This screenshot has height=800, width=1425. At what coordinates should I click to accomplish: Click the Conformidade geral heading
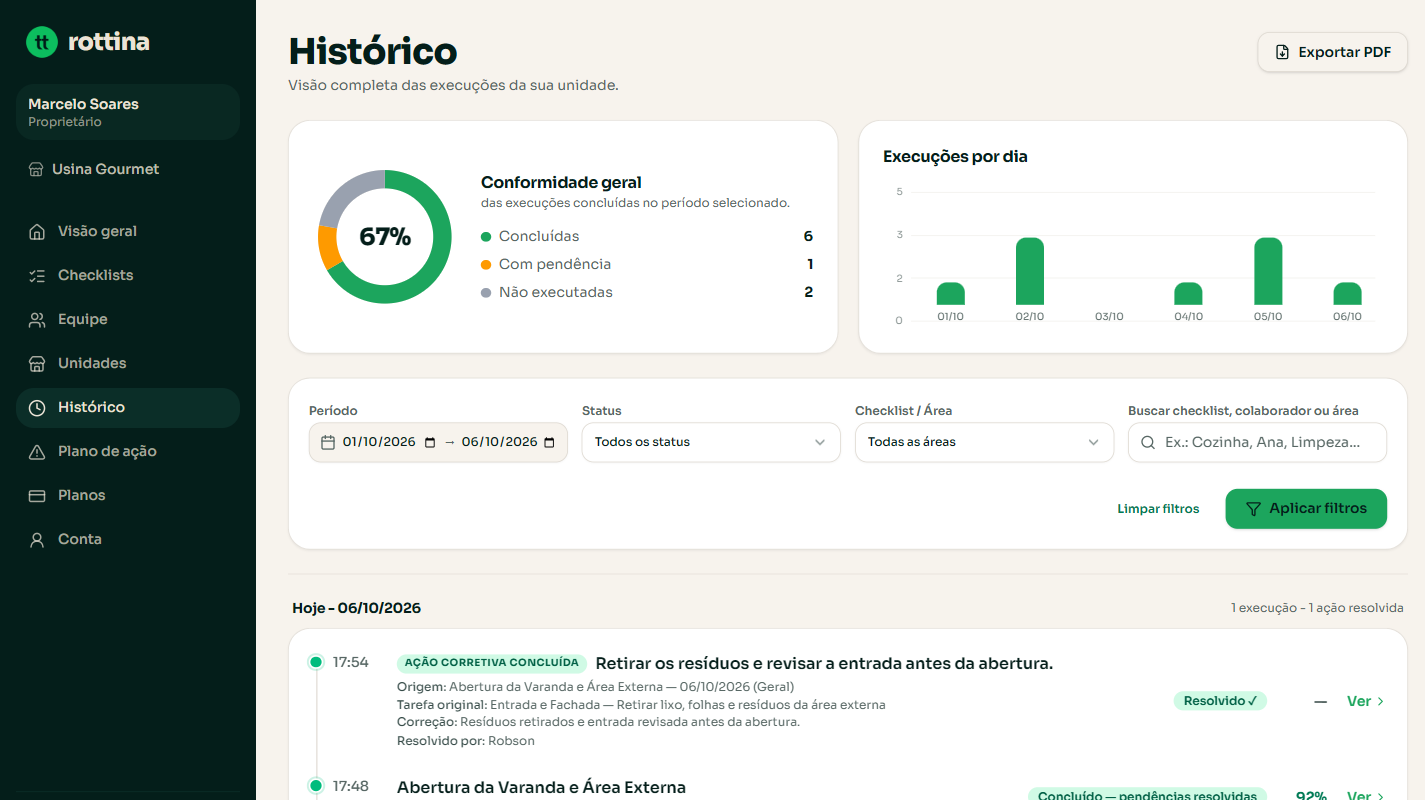(561, 183)
